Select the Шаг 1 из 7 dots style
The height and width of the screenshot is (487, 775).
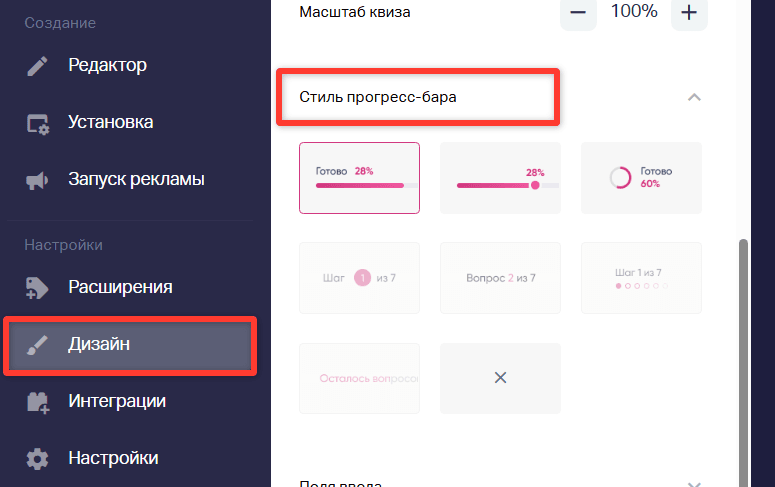point(641,278)
